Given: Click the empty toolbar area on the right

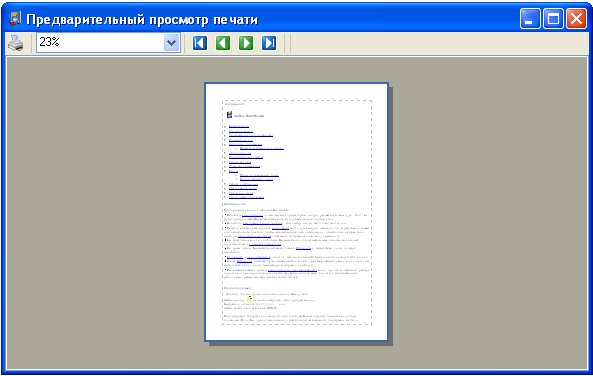Looking at the screenshot, I should (x=439, y=43).
